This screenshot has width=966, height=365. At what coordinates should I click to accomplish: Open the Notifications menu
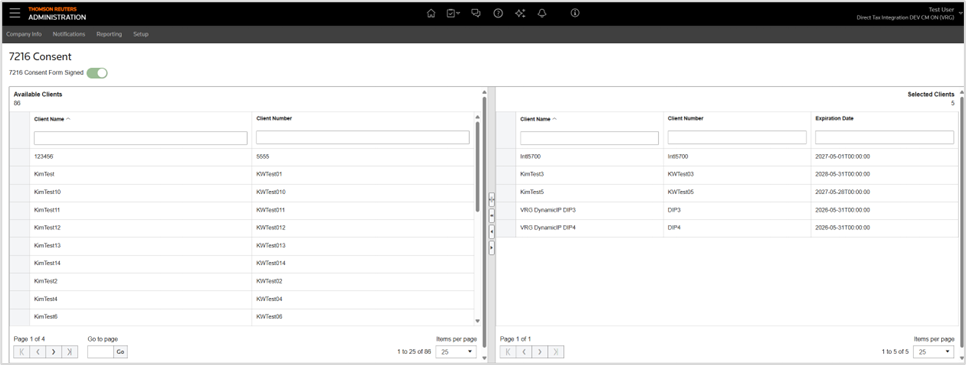[69, 34]
